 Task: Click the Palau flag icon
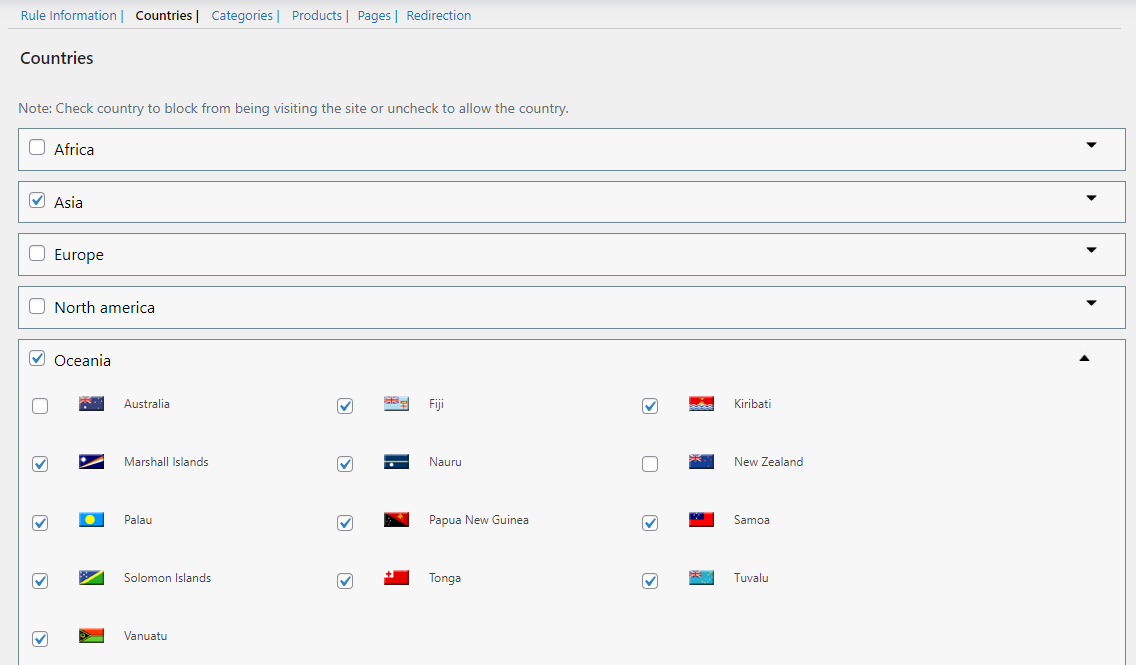pos(91,519)
